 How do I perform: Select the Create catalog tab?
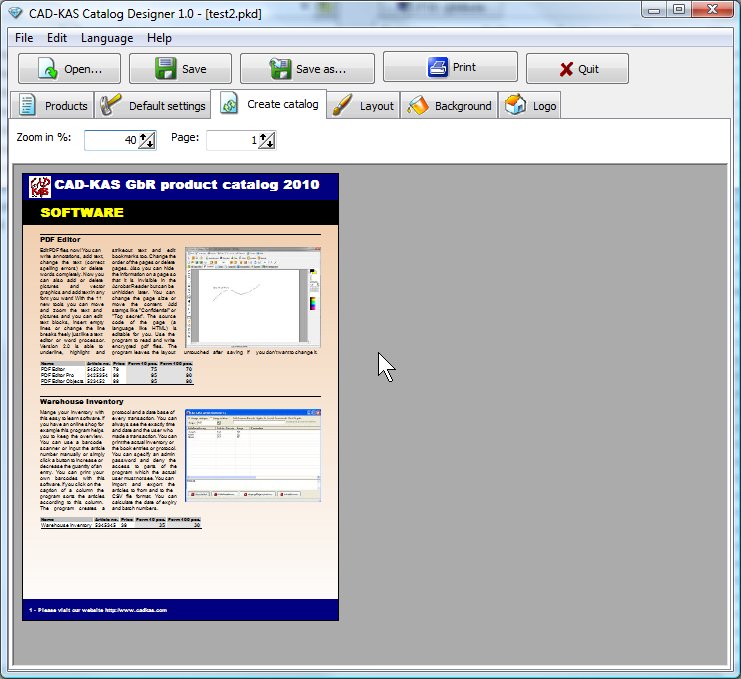(272, 104)
